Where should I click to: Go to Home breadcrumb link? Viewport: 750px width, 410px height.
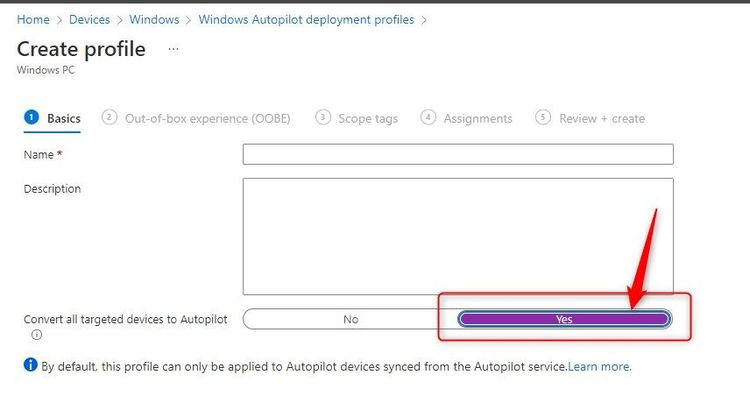(33, 20)
